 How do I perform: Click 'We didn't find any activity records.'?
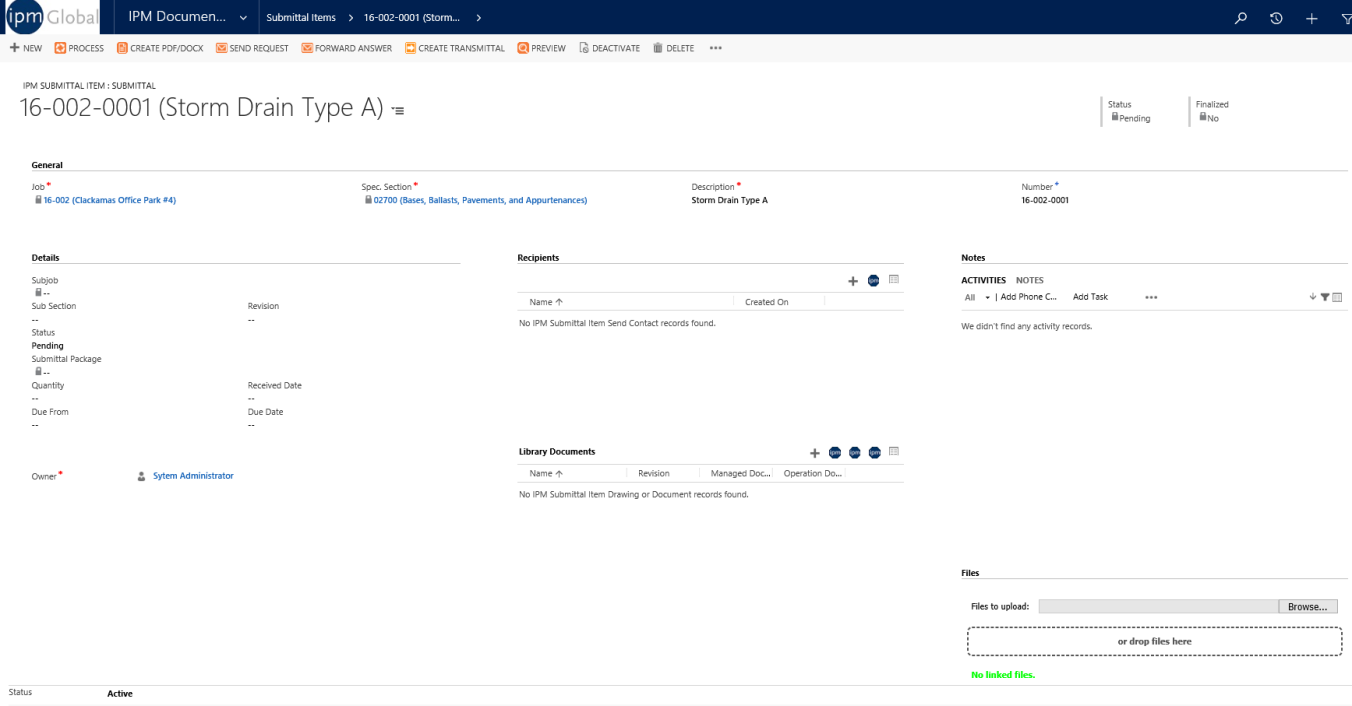pos(1027,326)
